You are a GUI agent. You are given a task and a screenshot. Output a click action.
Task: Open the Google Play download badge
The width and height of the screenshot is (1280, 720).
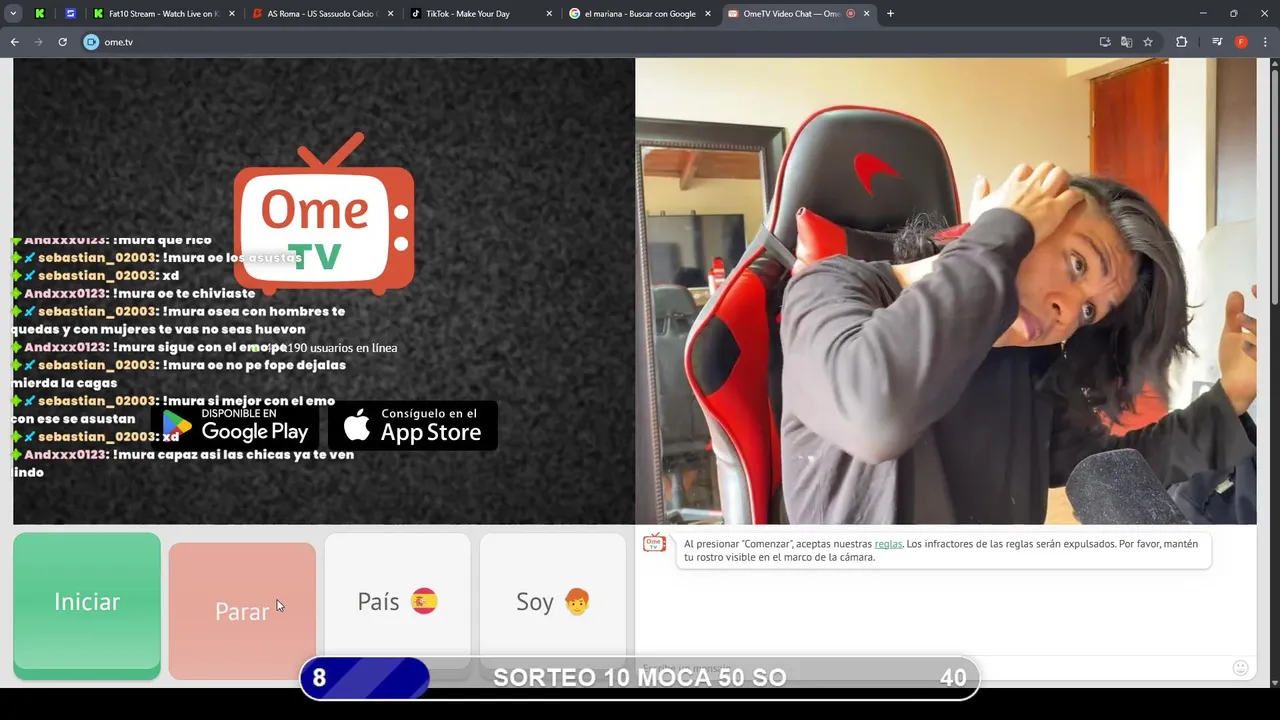[x=237, y=426]
